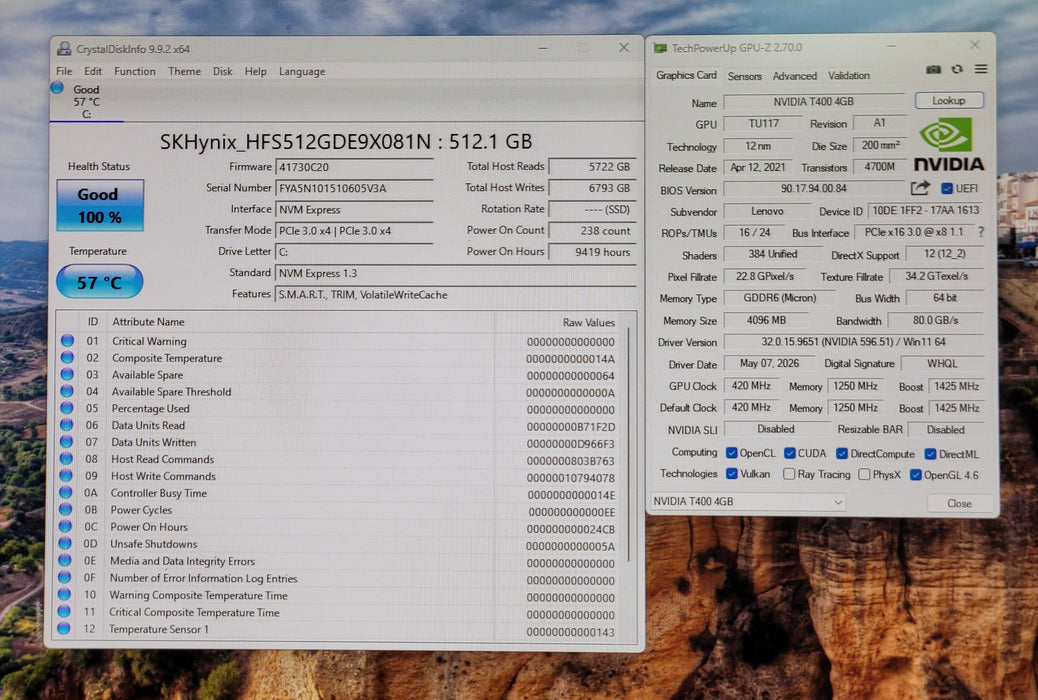
Task: Enable the PhysX checkbox
Action: pyautogui.click(x=864, y=474)
